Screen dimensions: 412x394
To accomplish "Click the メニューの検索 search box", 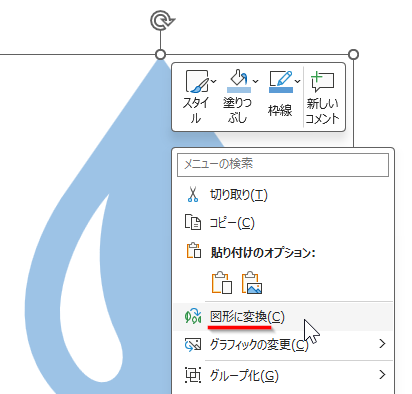I will (283, 165).
